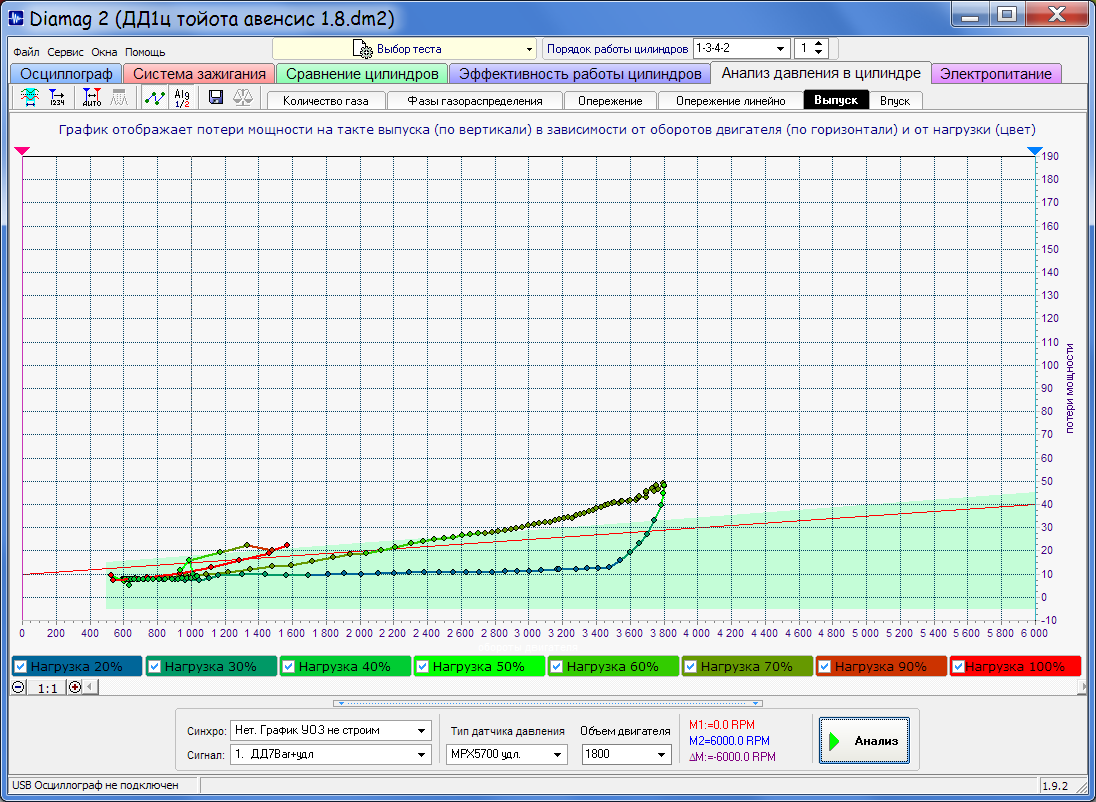Click the cylinder number spinner down arrow
Viewport: 1096px width, 802px height.
[x=820, y=54]
